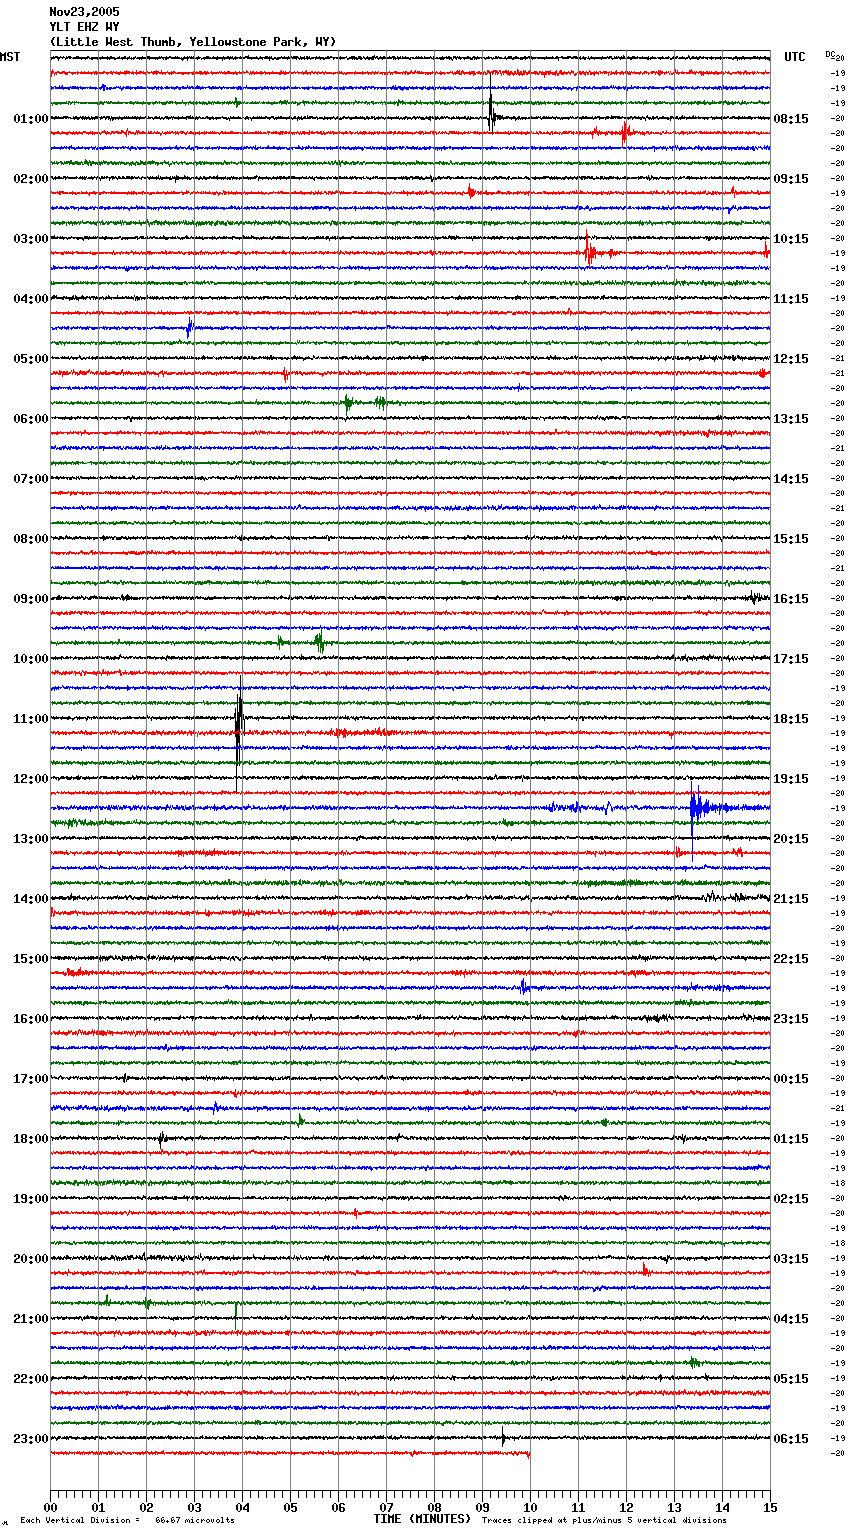Screen dimensions: 850x1534
Task: Select the 20:00 MST row label
Action: coord(31,1259)
